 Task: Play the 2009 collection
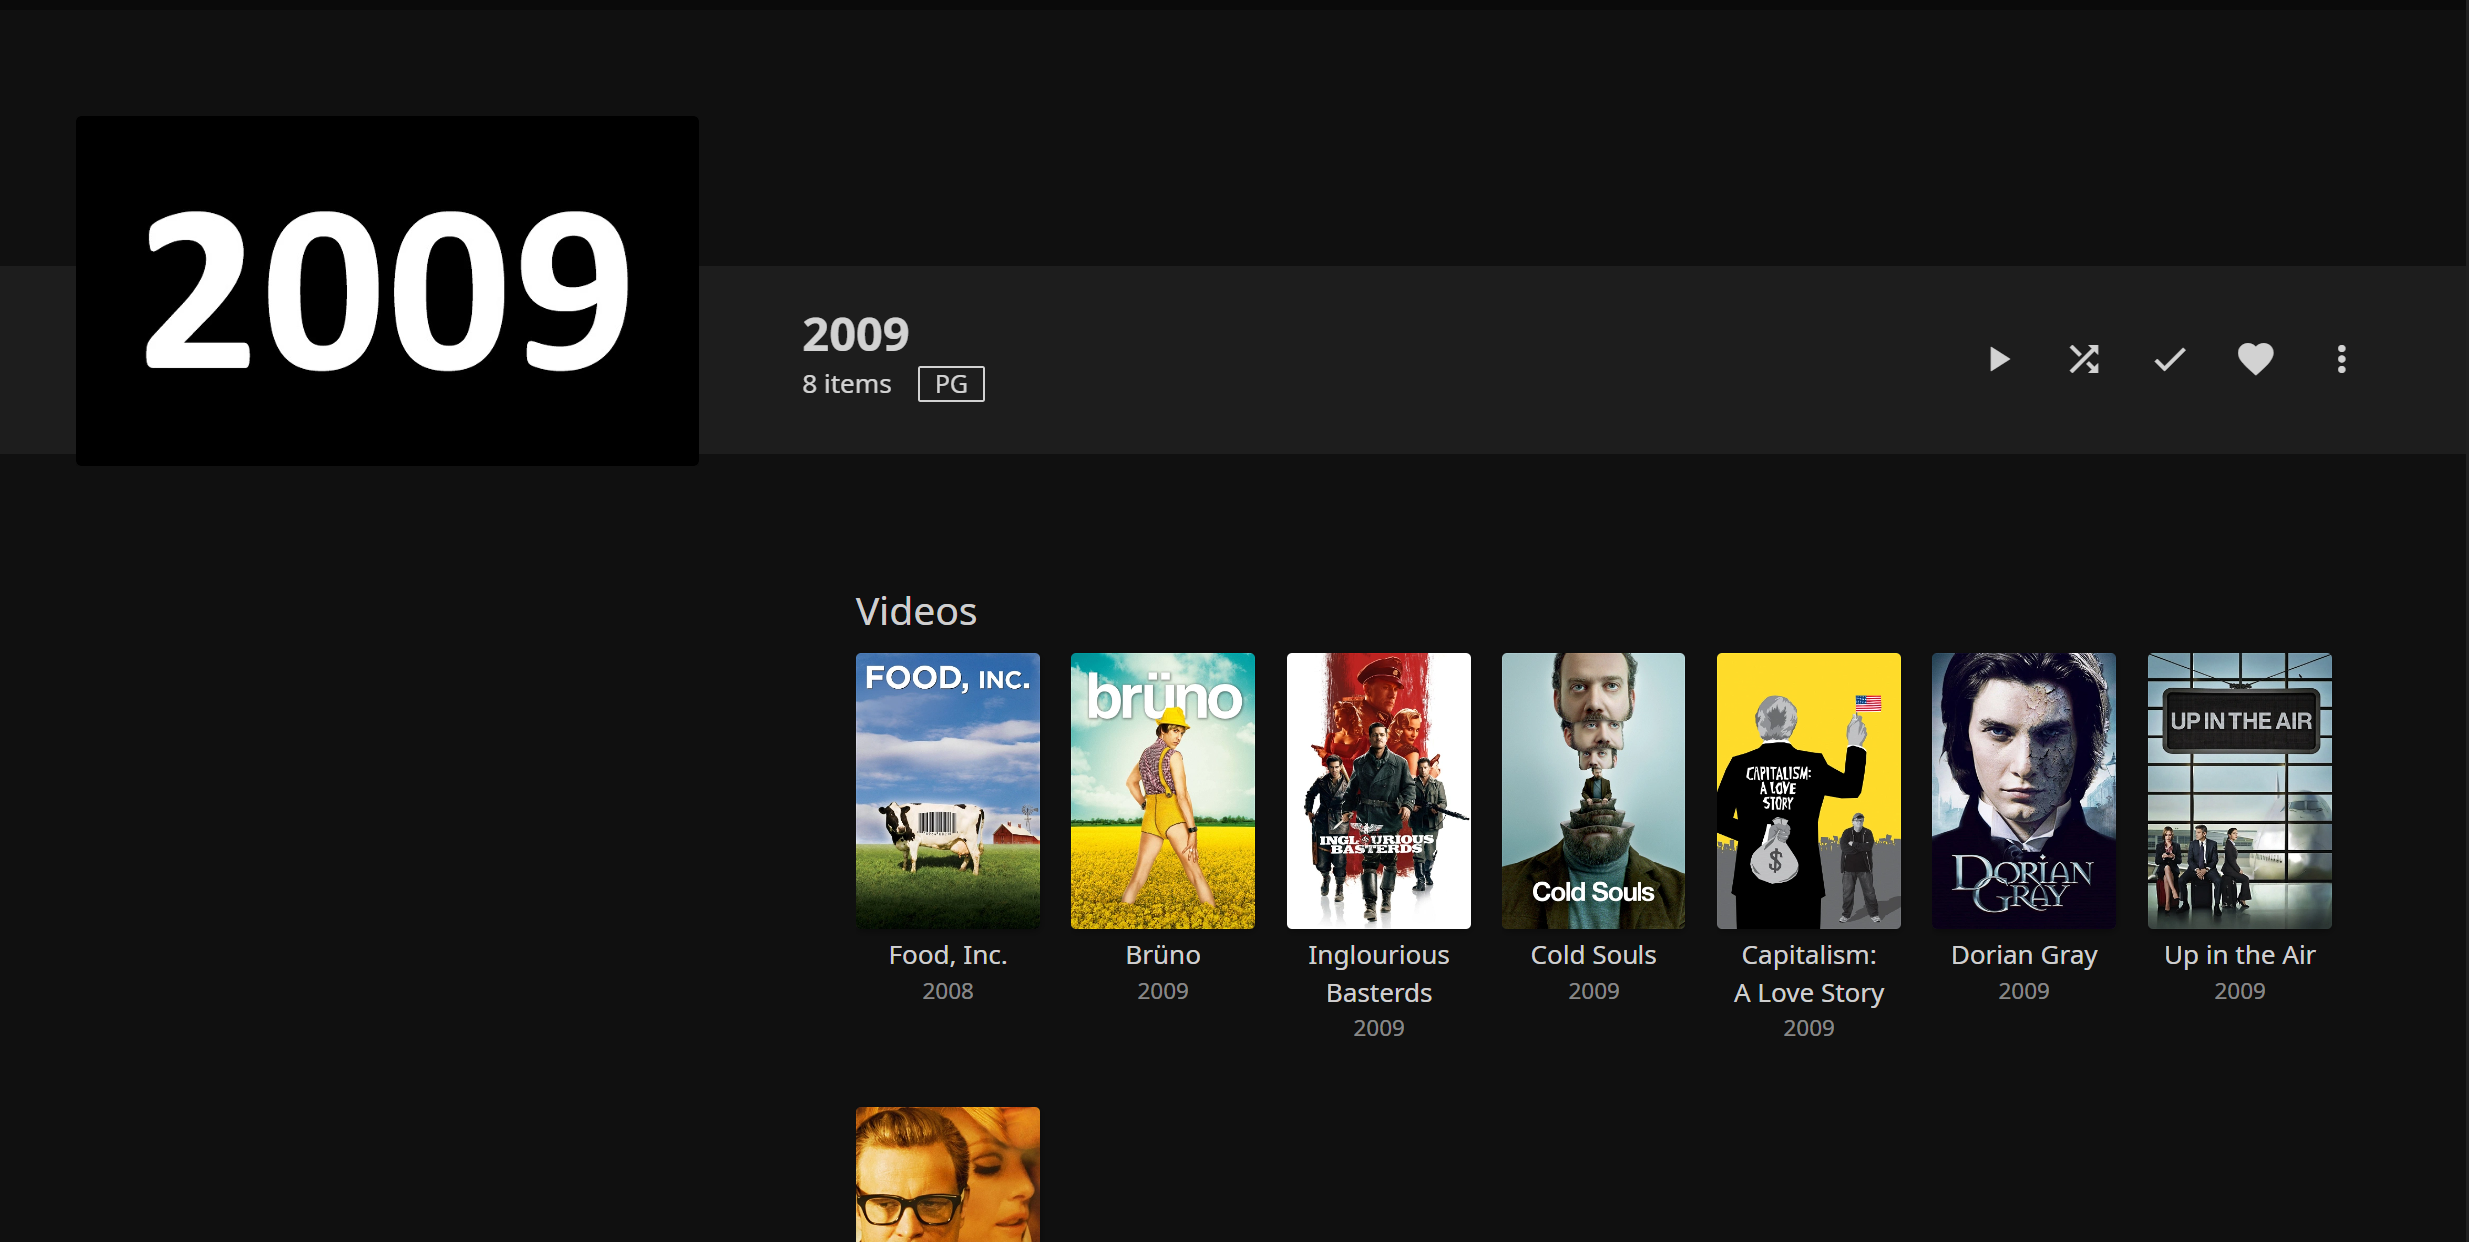click(x=1999, y=359)
